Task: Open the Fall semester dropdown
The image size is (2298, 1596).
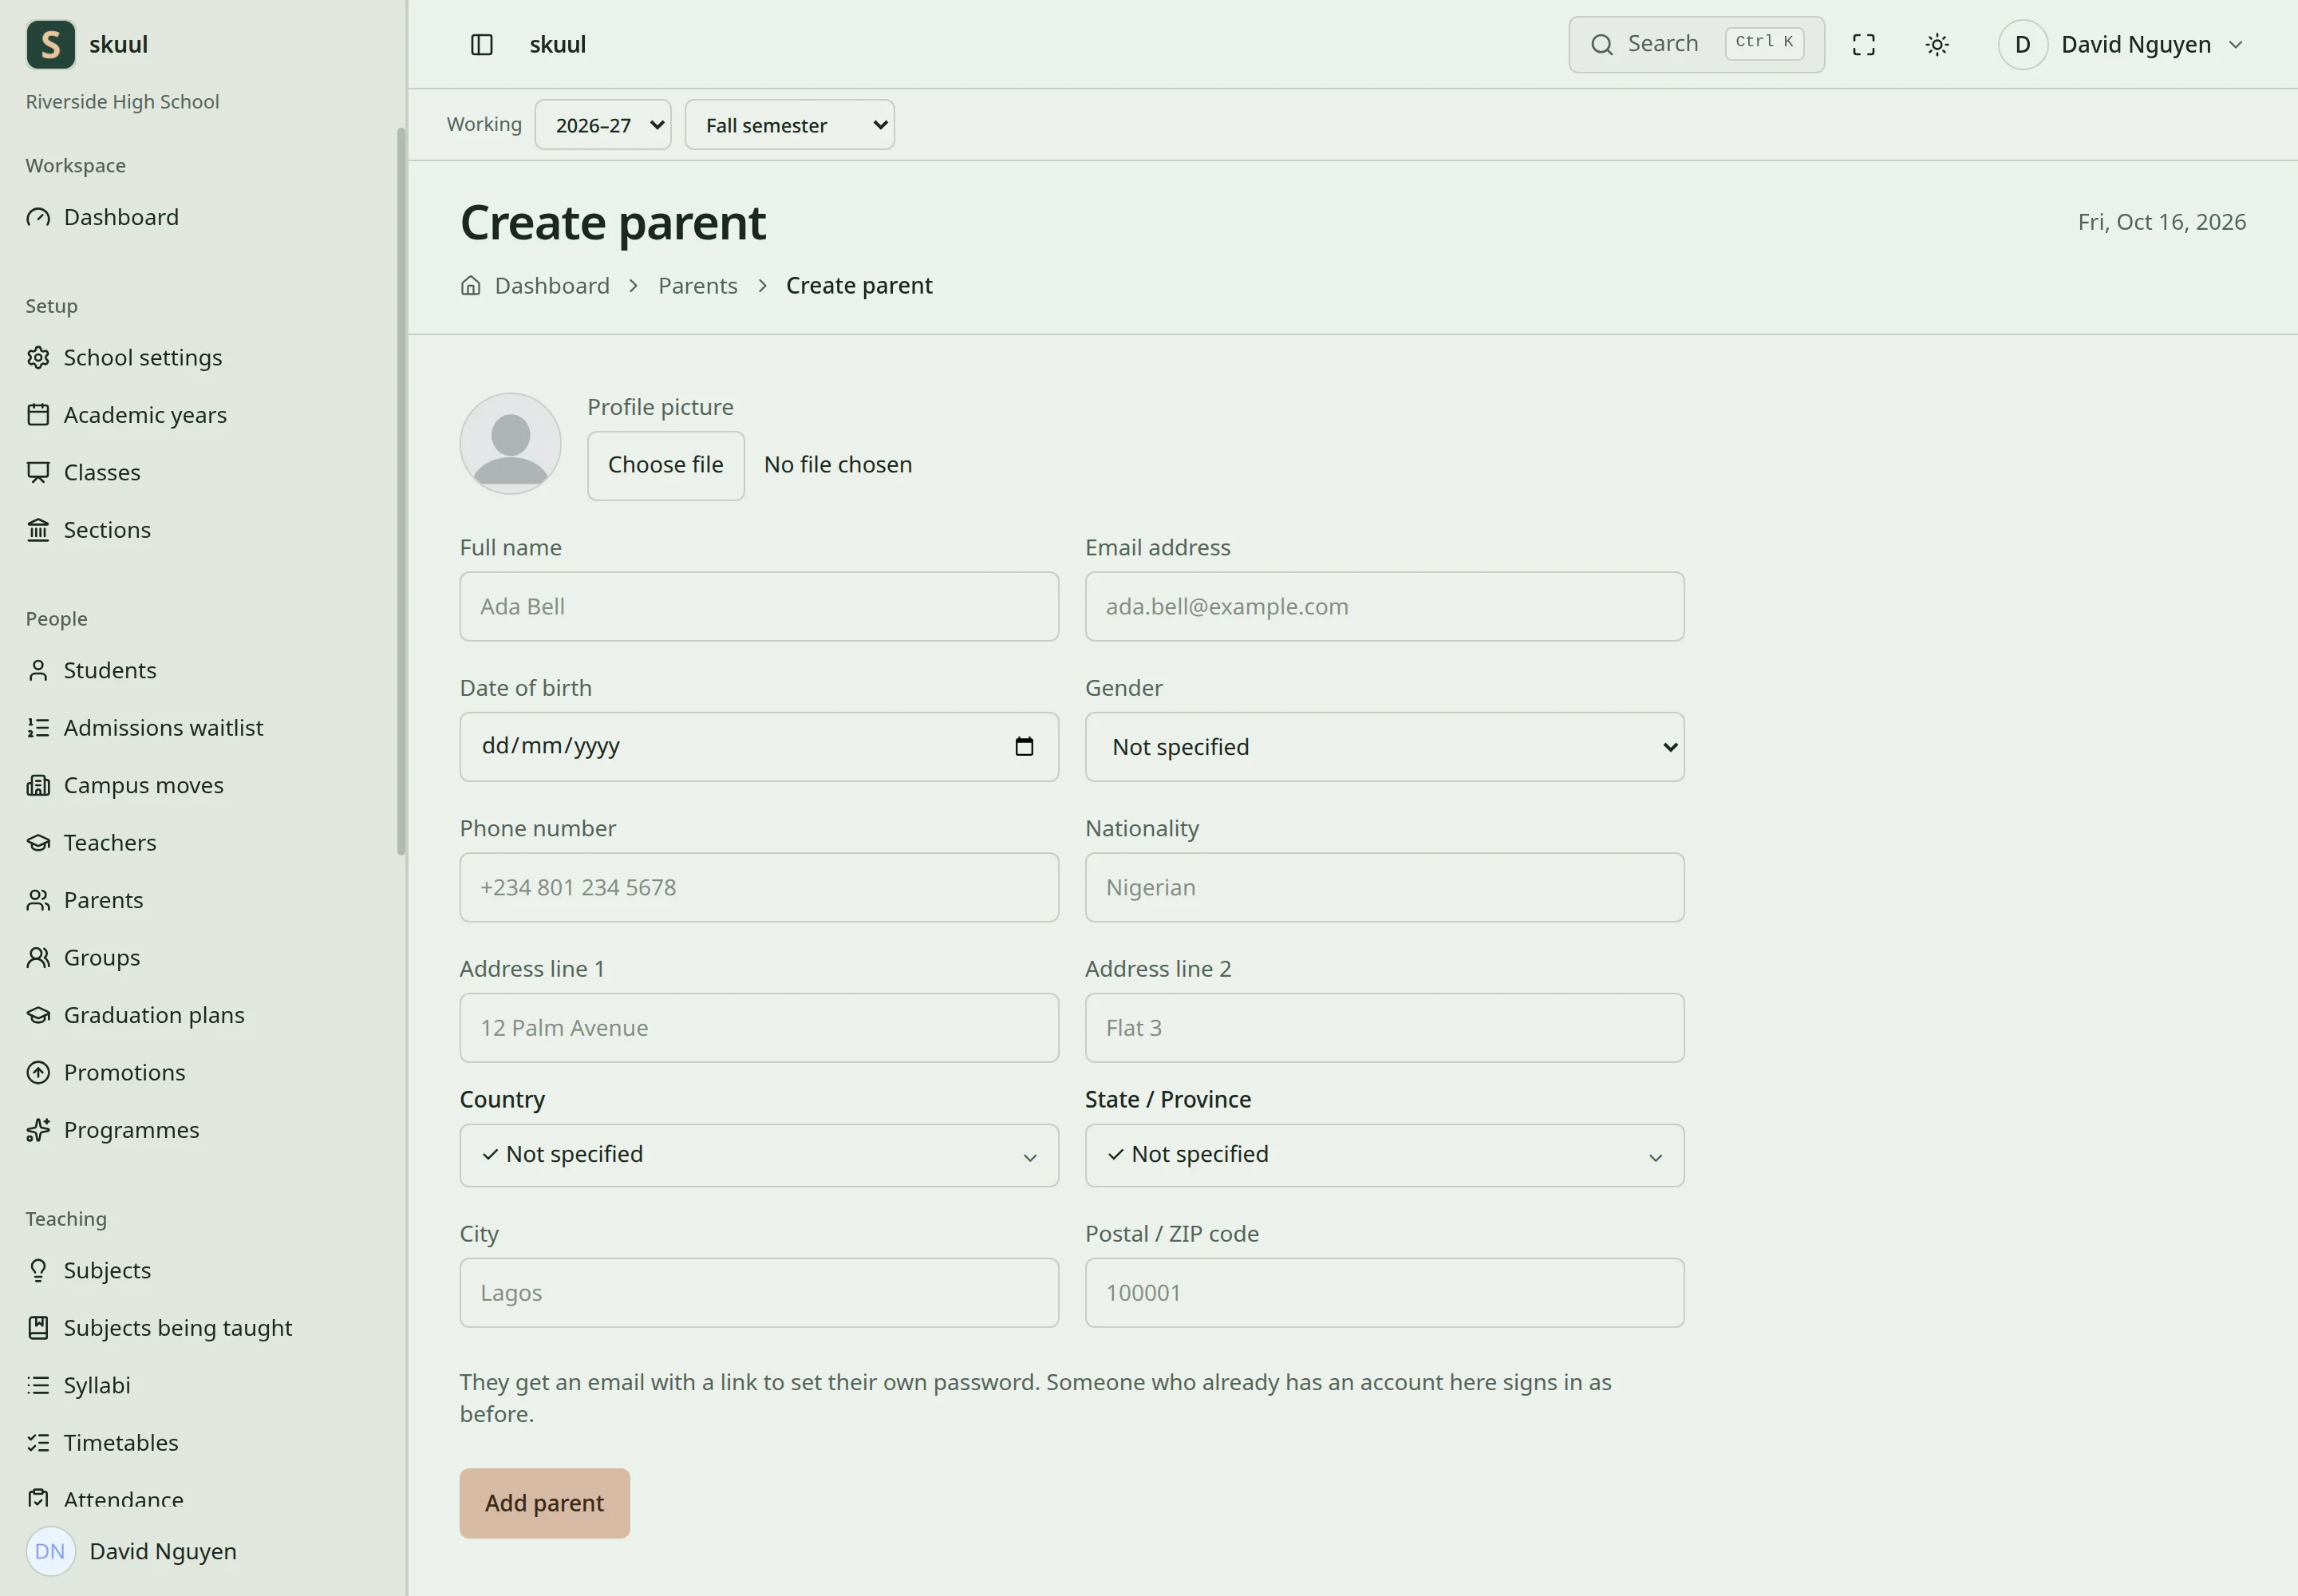Action: [789, 125]
